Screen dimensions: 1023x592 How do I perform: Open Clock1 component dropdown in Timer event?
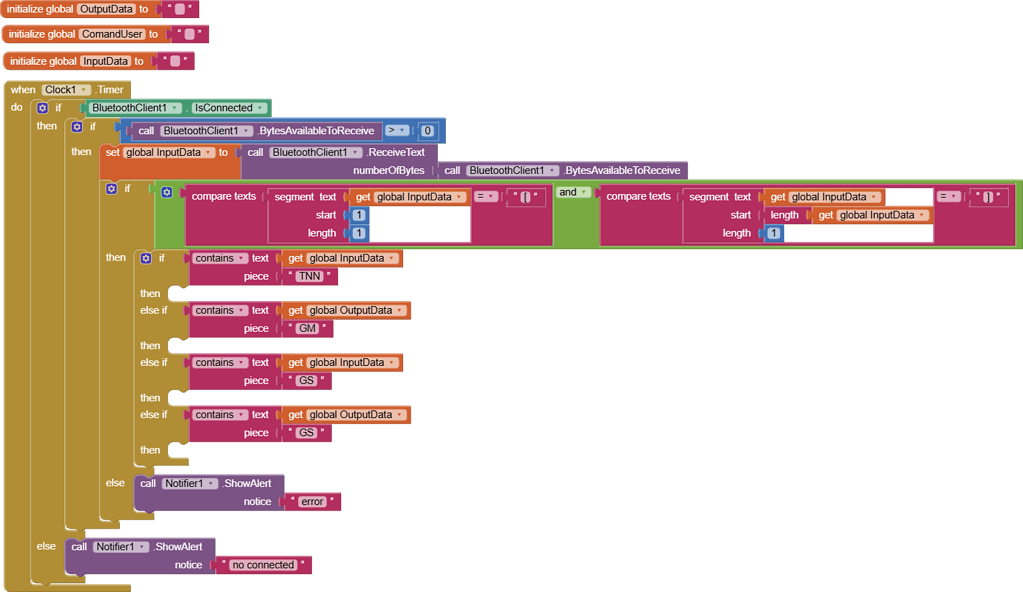click(x=67, y=90)
